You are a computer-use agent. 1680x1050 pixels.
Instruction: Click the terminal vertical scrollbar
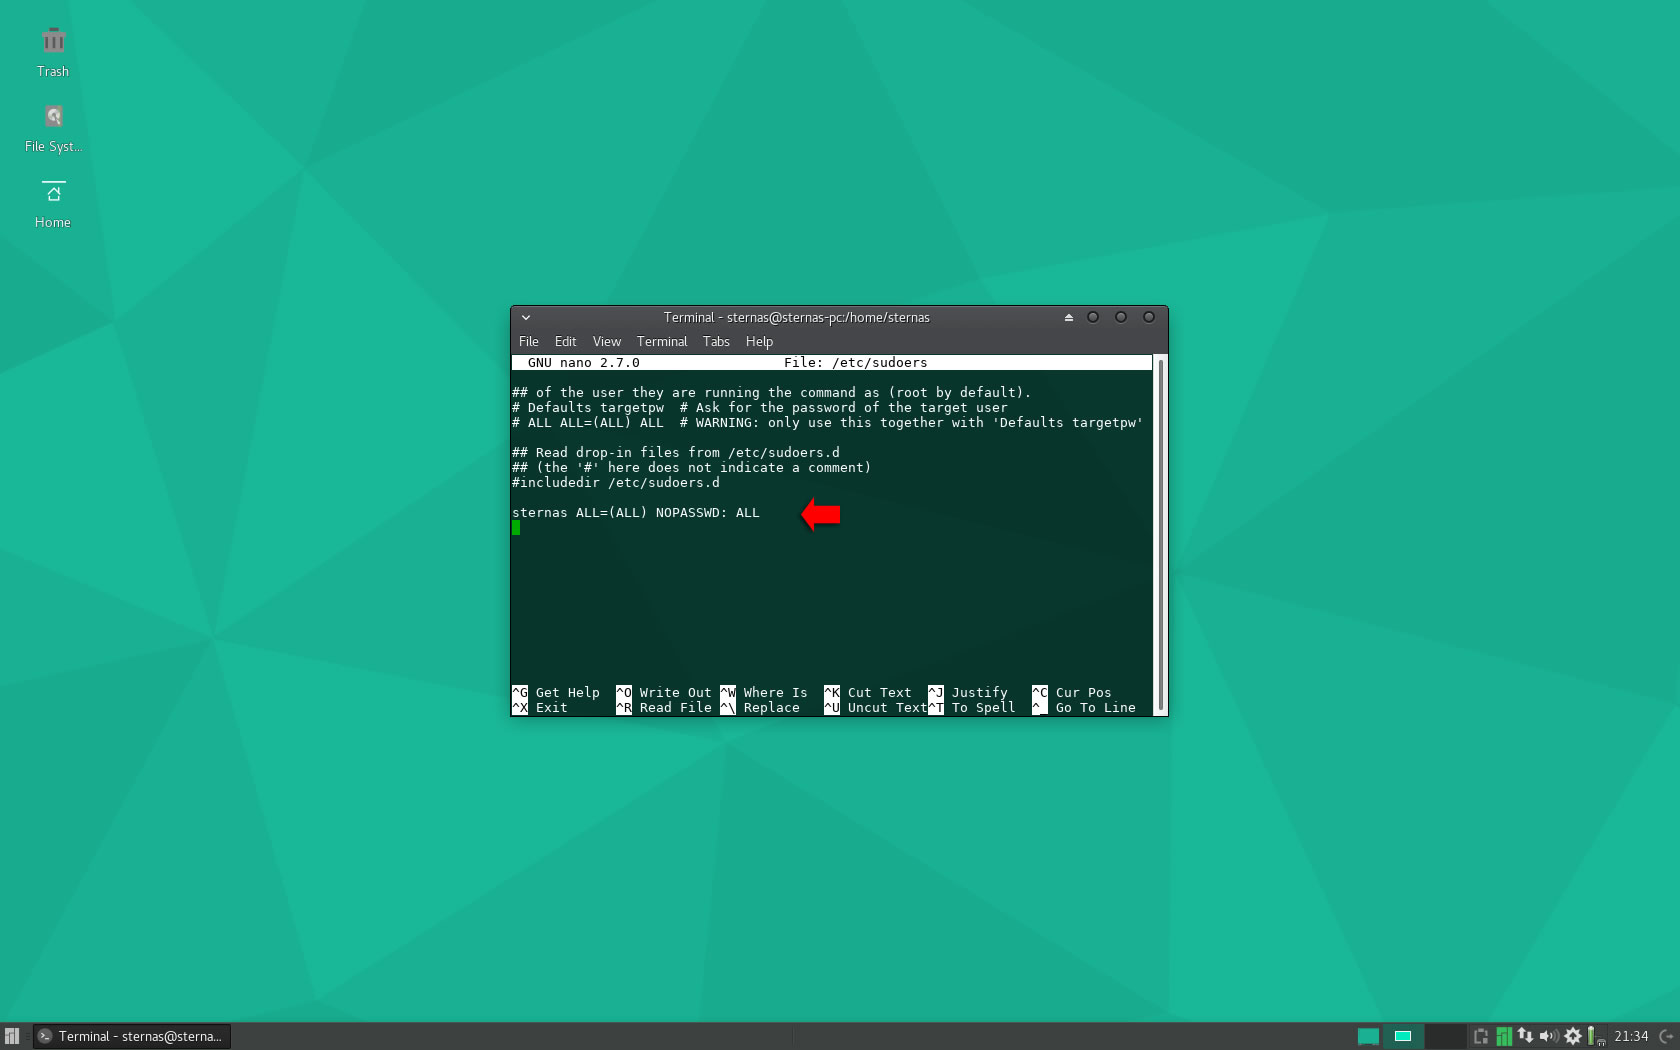click(x=1160, y=534)
